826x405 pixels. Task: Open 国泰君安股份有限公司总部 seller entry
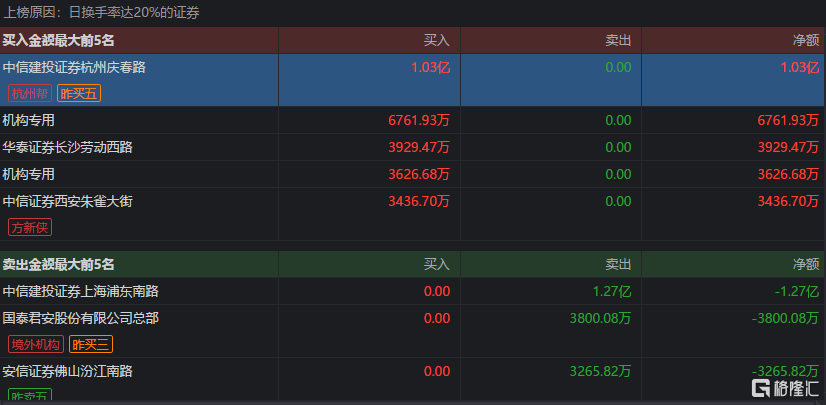(413, 331)
